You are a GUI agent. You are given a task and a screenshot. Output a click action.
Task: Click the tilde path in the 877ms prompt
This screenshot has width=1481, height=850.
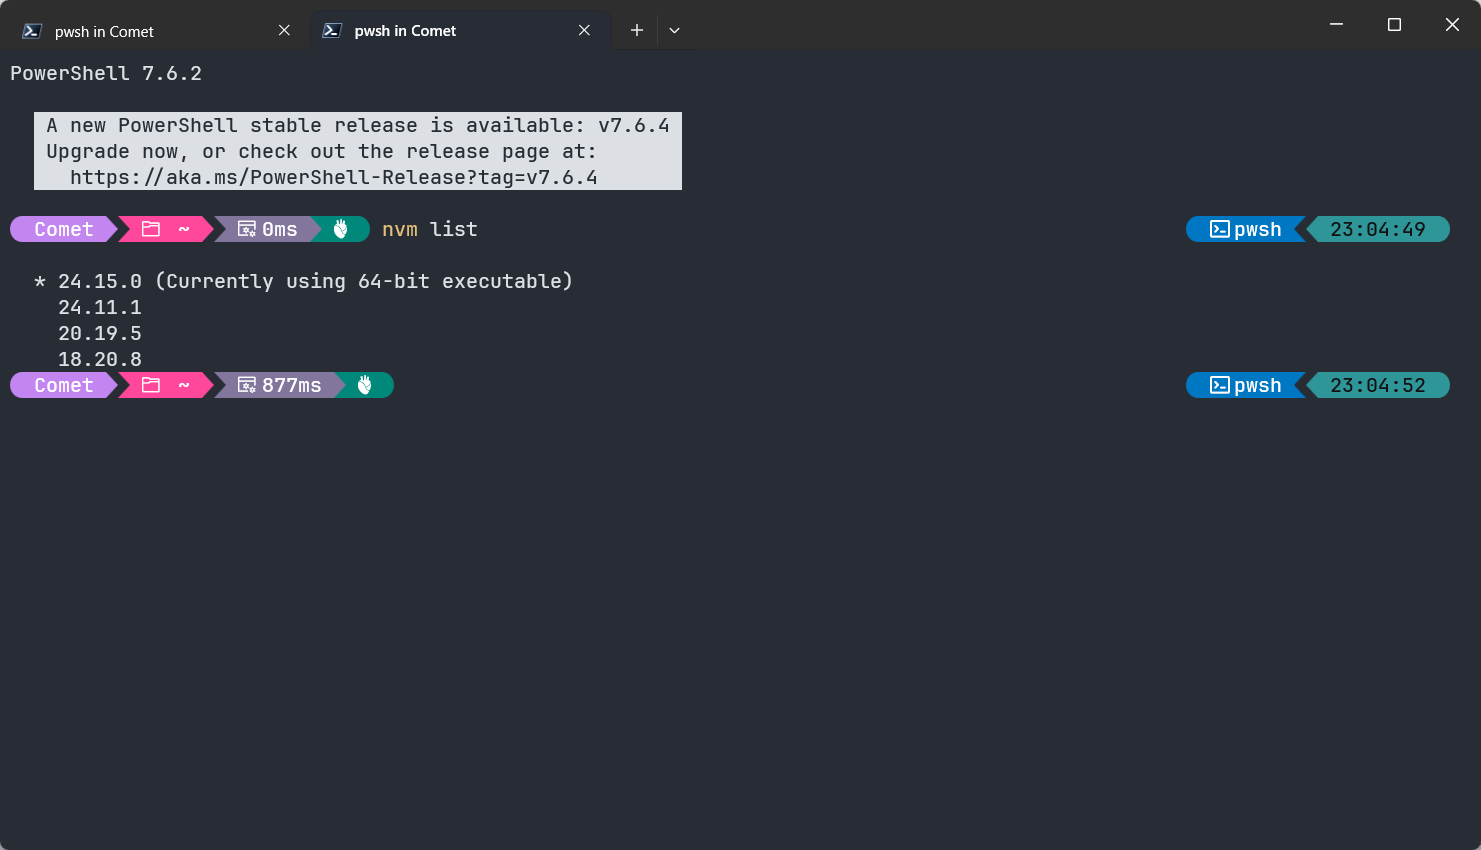click(184, 385)
